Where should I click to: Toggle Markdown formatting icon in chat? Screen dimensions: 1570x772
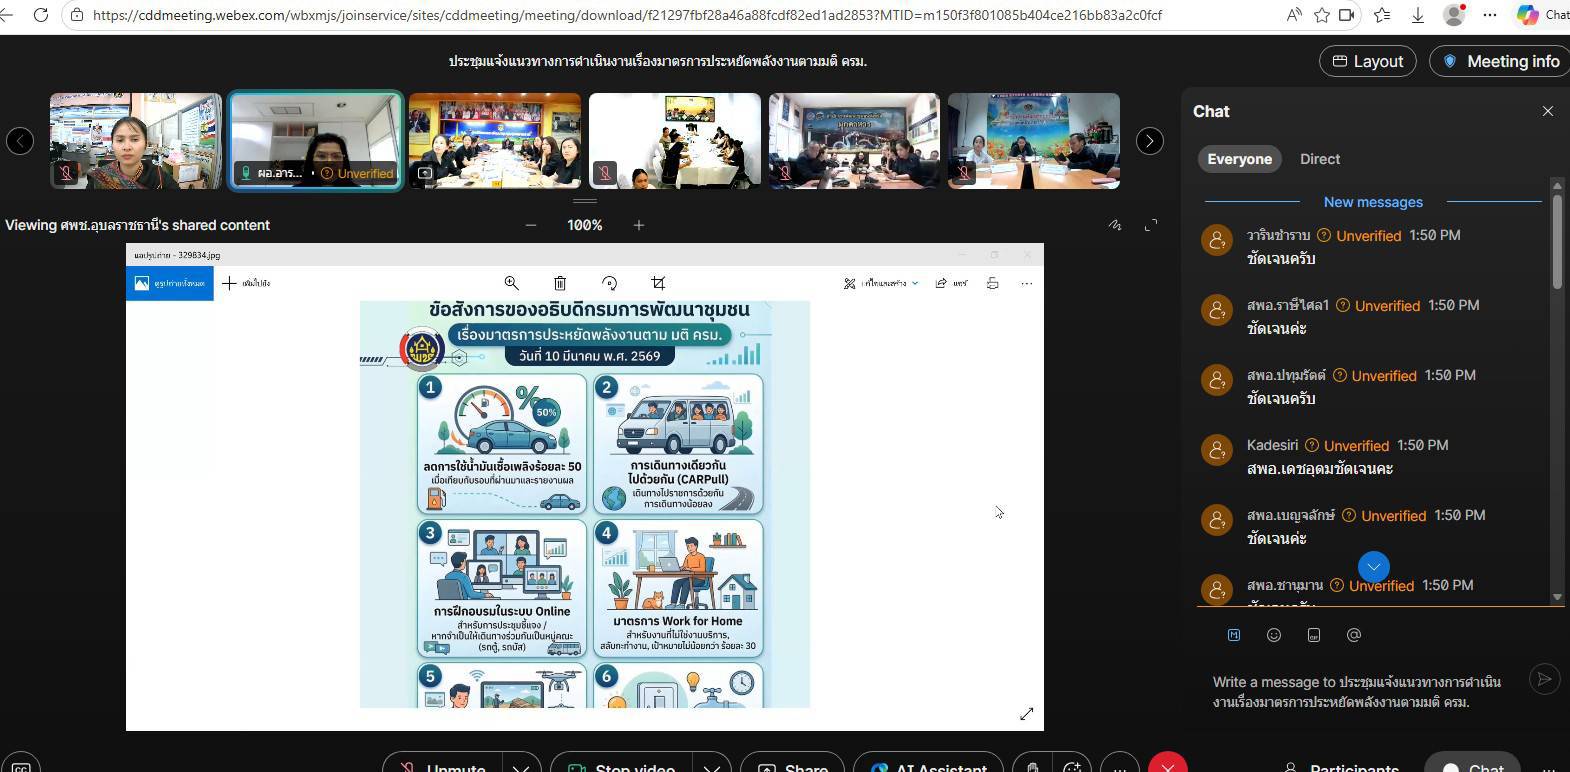(1233, 635)
